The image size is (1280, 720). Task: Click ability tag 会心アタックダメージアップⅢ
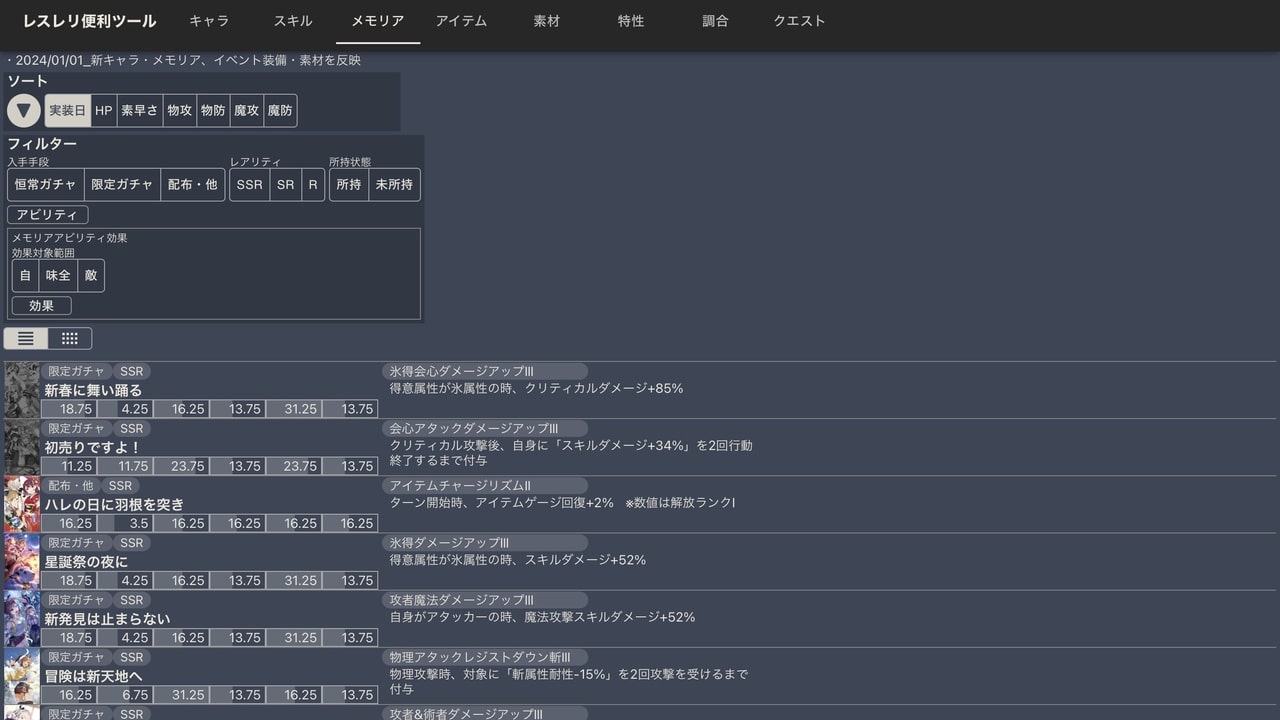click(484, 428)
